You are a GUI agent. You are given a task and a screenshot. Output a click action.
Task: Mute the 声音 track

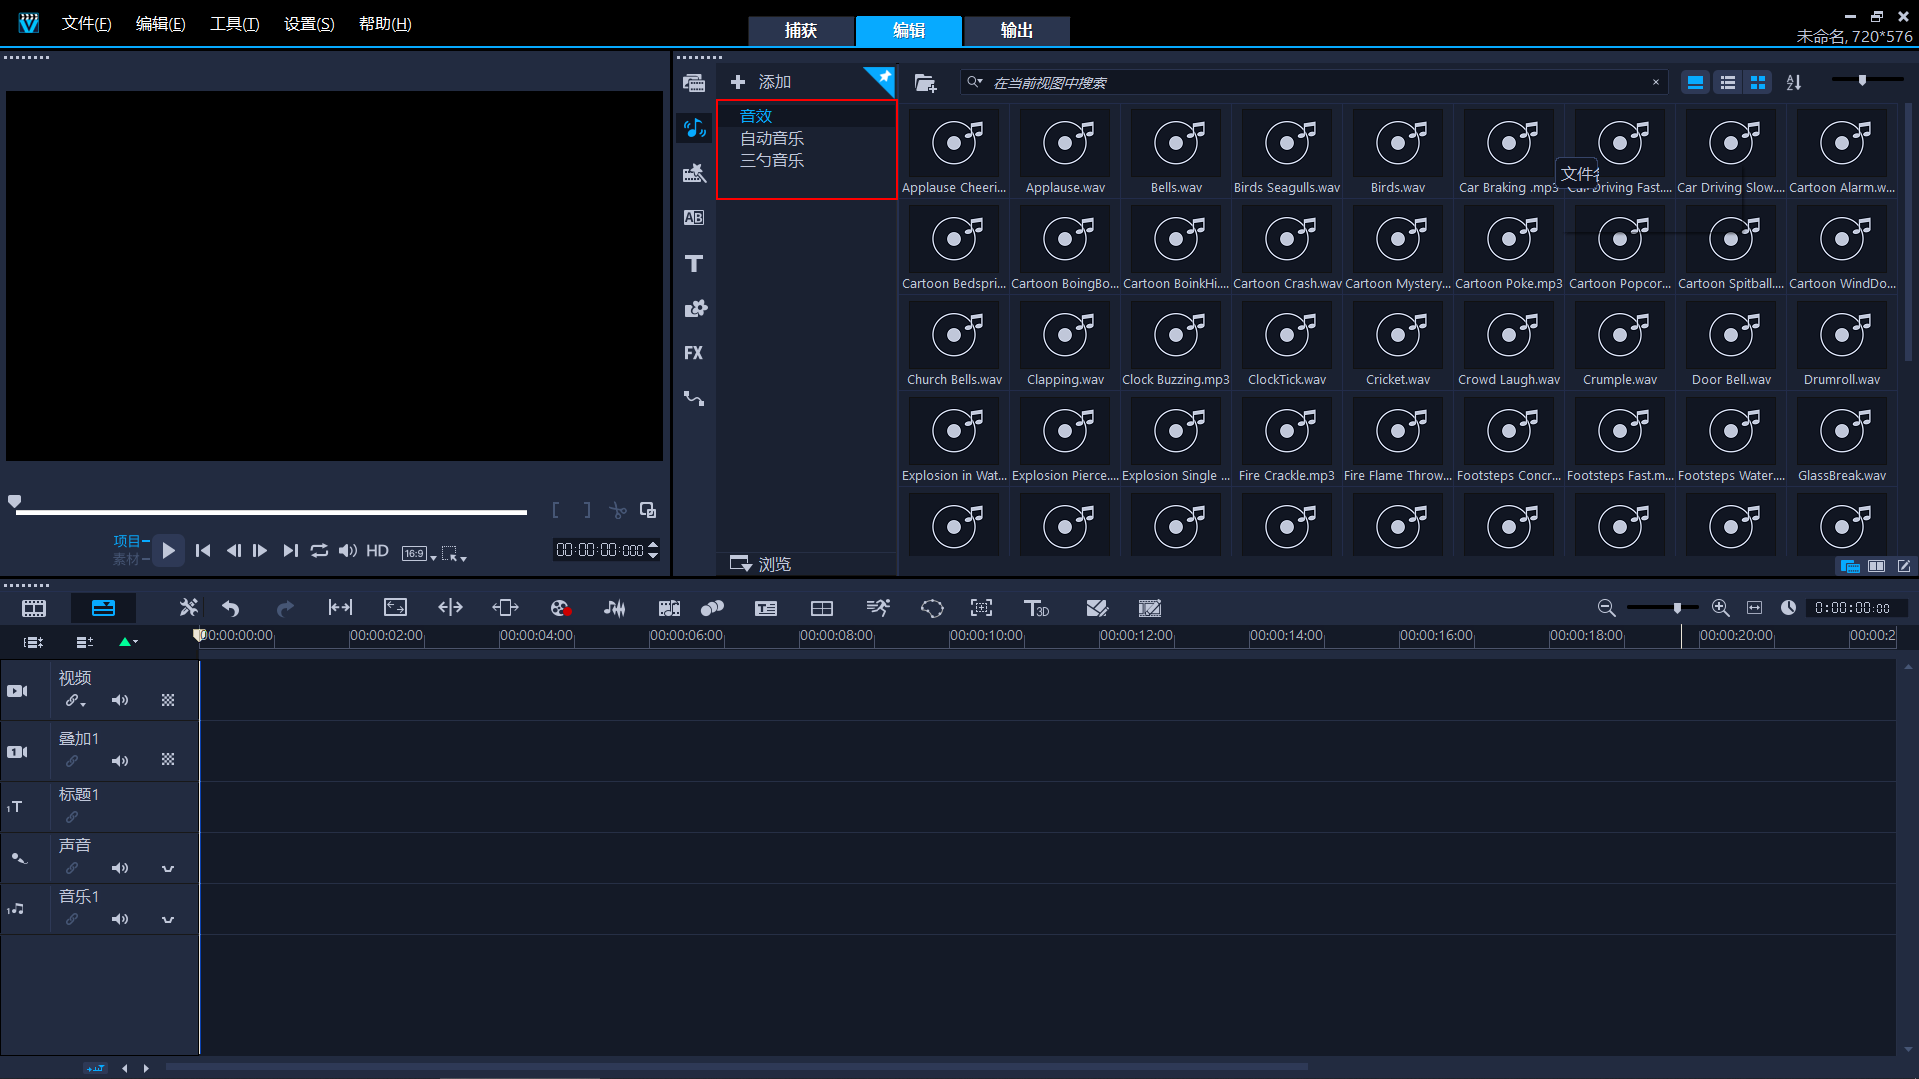(120, 868)
